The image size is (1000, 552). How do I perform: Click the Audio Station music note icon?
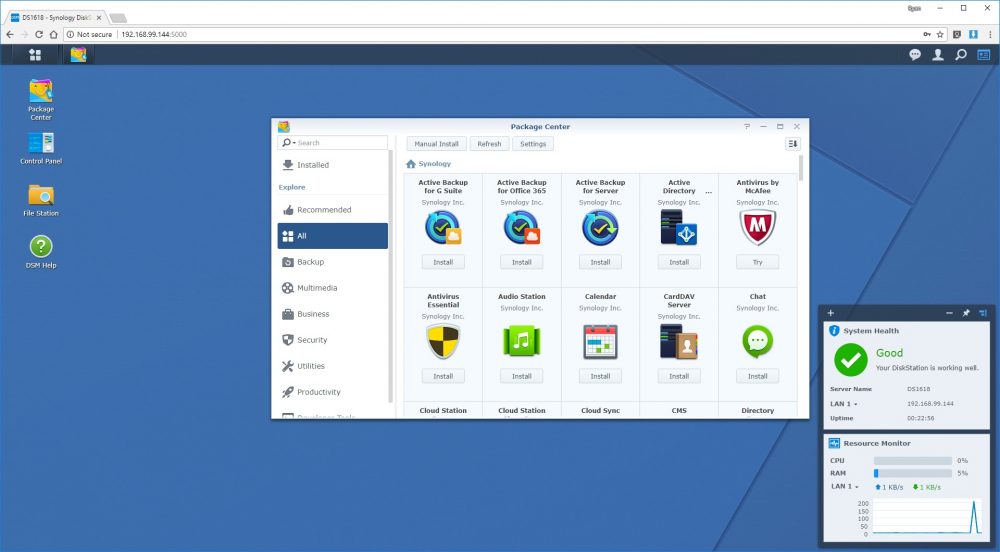tap(522, 342)
